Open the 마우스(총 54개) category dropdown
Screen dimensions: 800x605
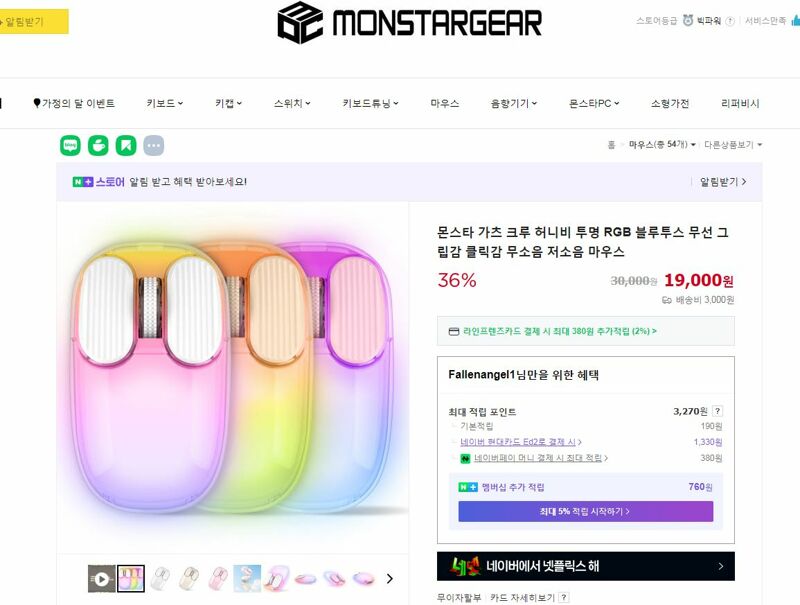[662, 145]
